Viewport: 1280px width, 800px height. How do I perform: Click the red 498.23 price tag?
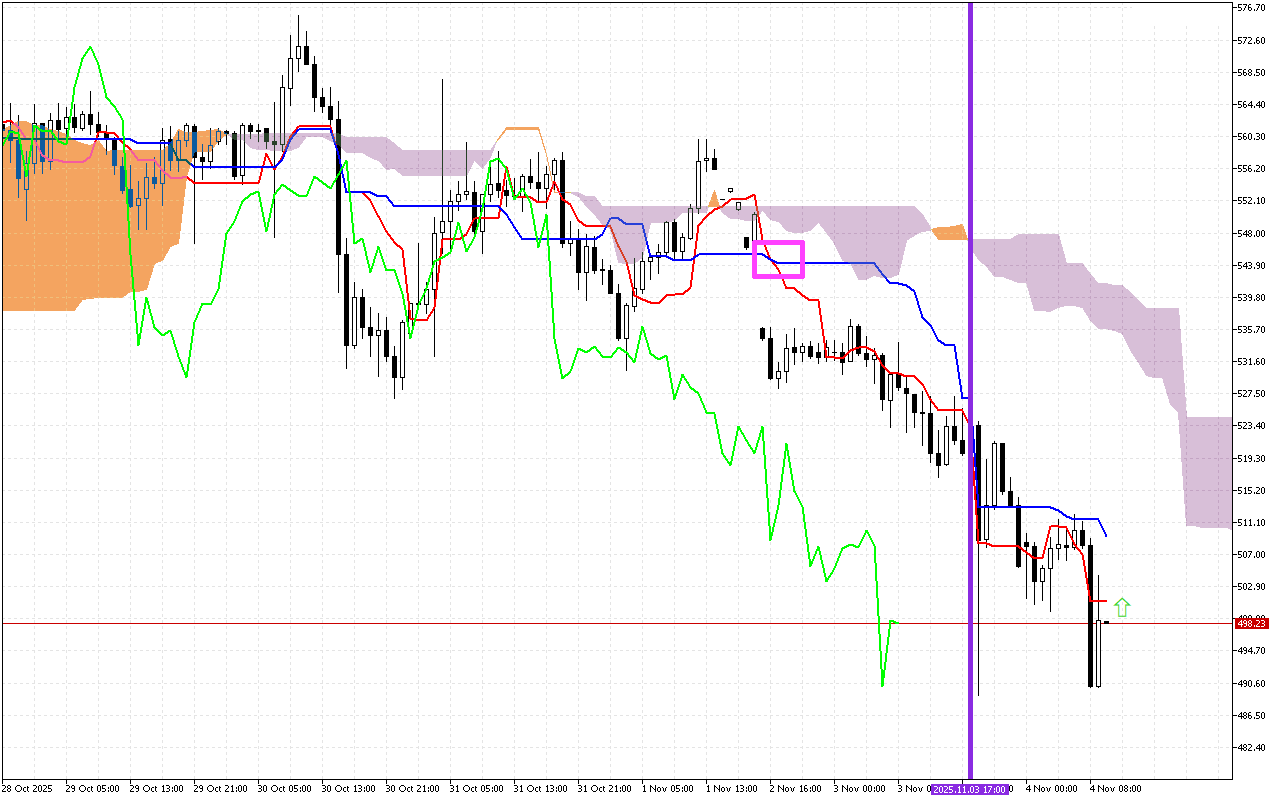(1251, 623)
